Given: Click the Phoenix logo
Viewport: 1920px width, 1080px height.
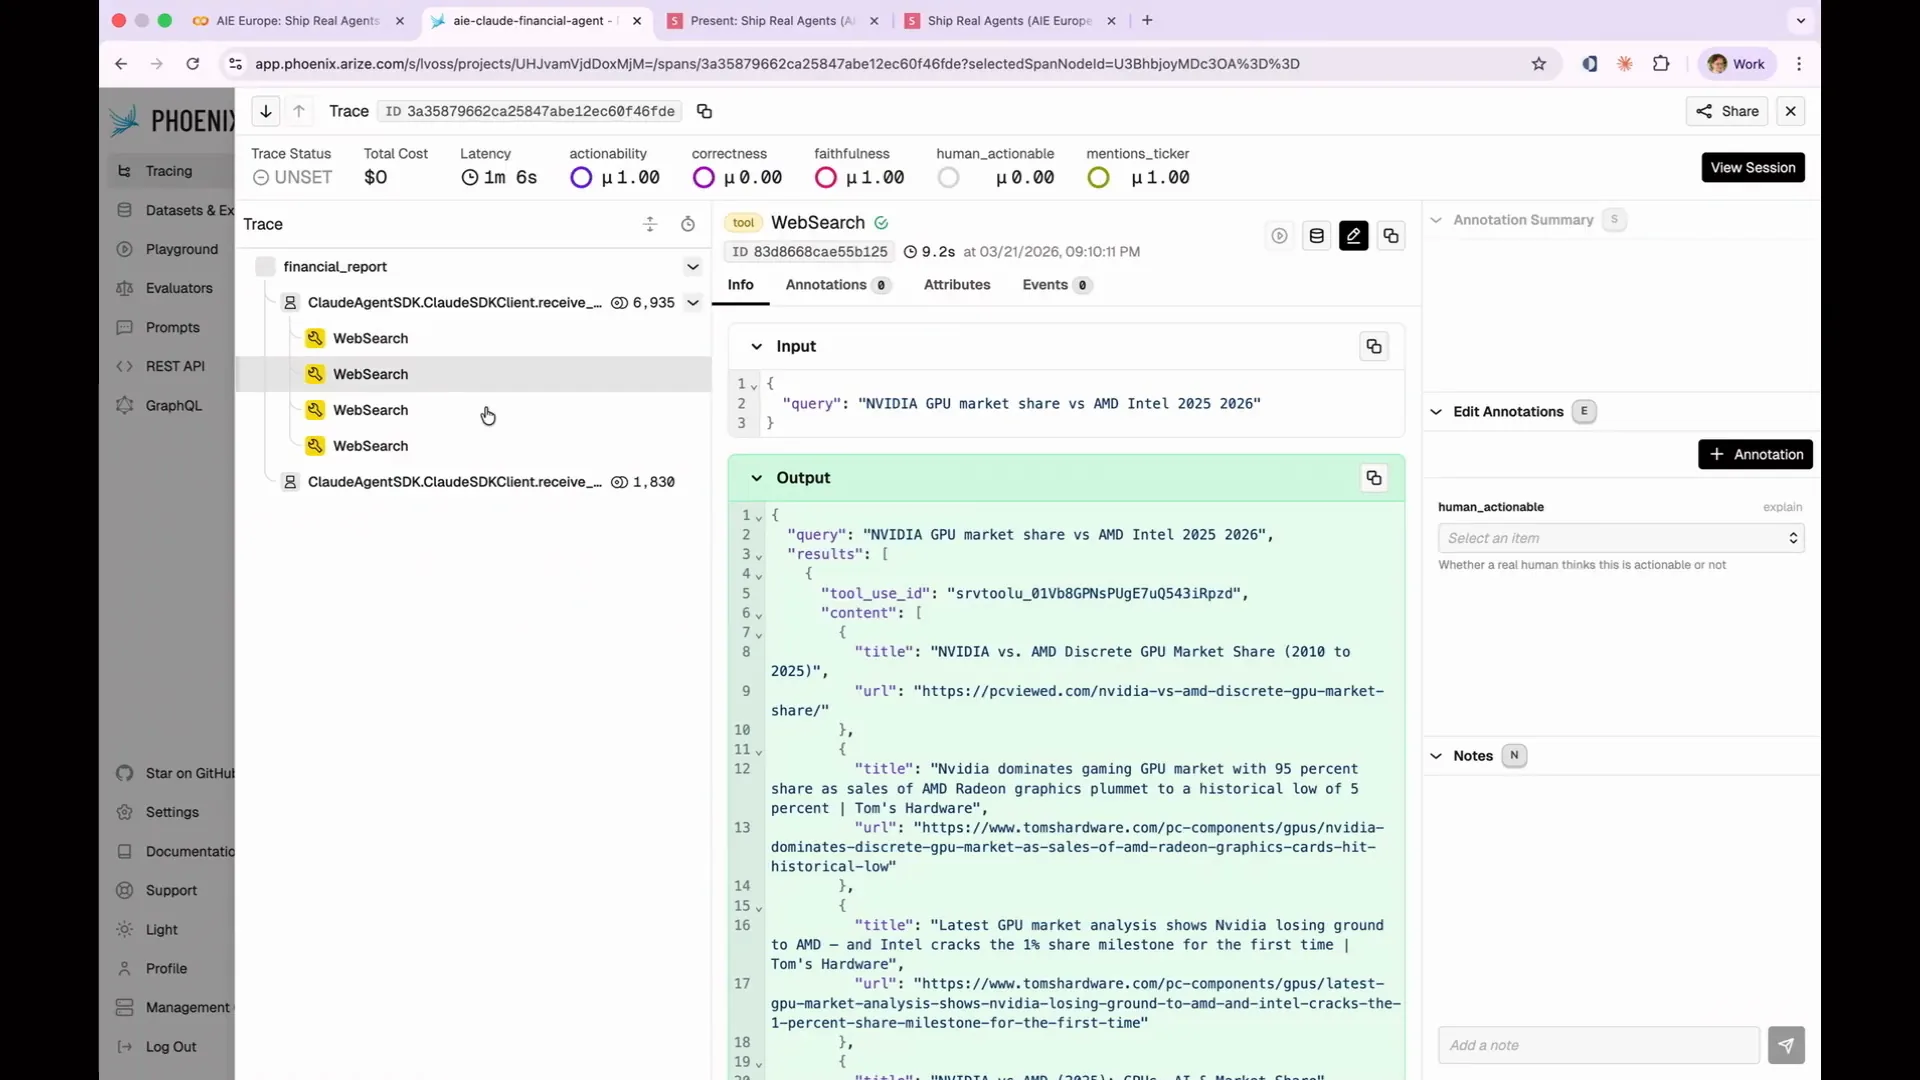Looking at the screenshot, I should 172,121.
